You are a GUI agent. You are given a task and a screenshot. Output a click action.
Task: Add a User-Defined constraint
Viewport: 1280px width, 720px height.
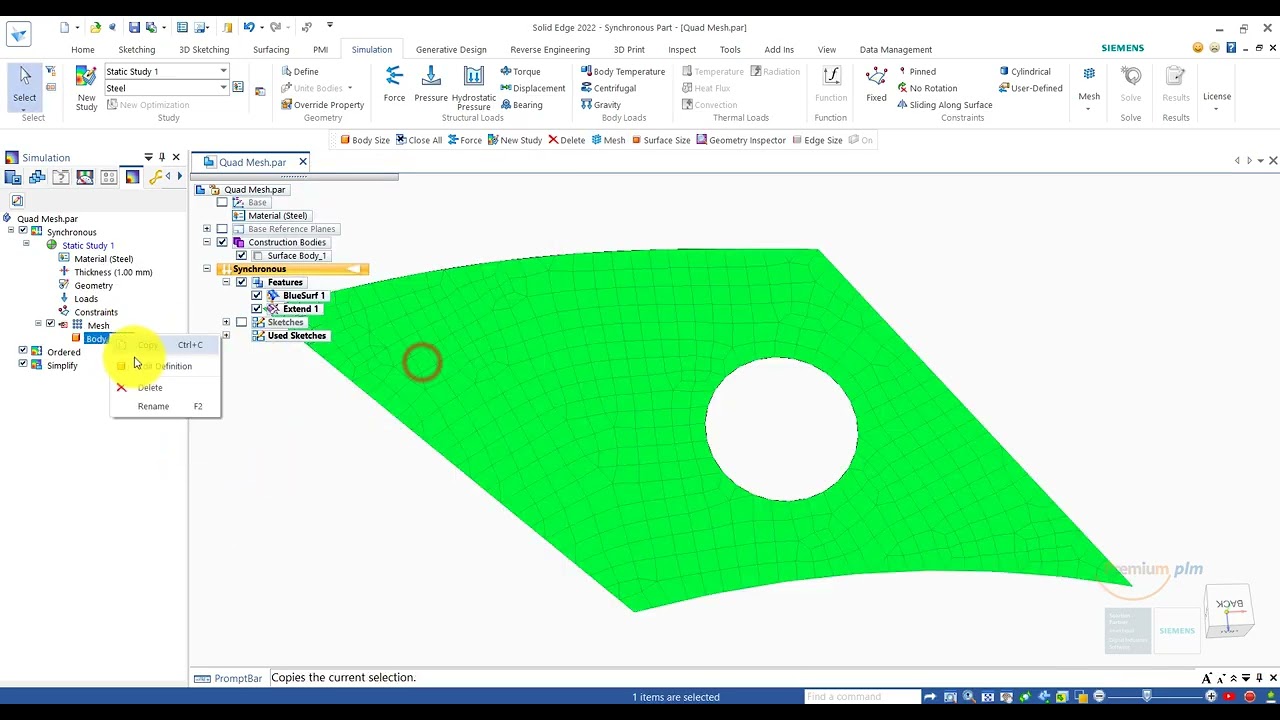coord(1030,88)
